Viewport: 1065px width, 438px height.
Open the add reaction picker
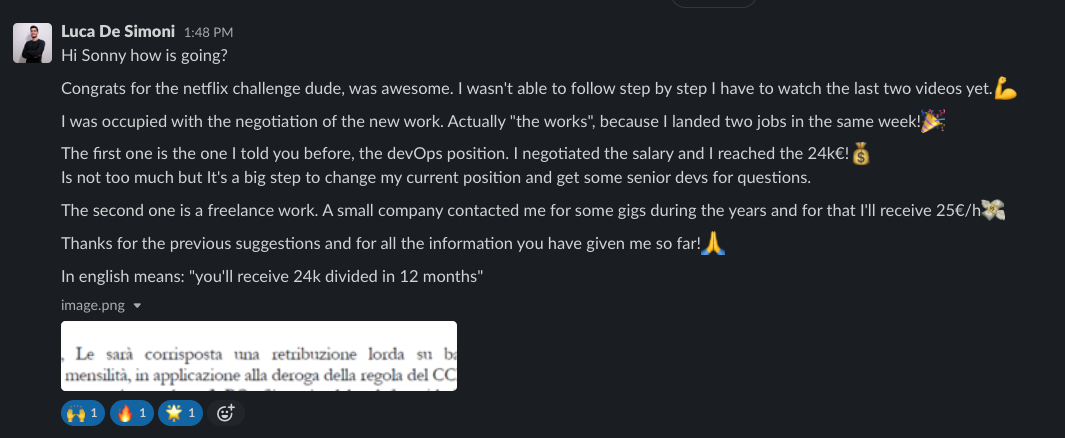point(226,412)
